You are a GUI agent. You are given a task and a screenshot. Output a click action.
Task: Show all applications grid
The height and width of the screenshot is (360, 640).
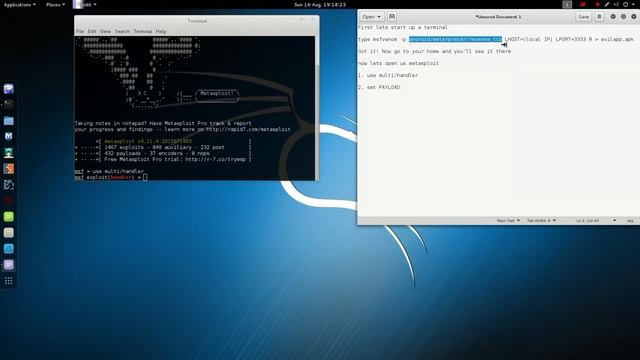(9, 281)
